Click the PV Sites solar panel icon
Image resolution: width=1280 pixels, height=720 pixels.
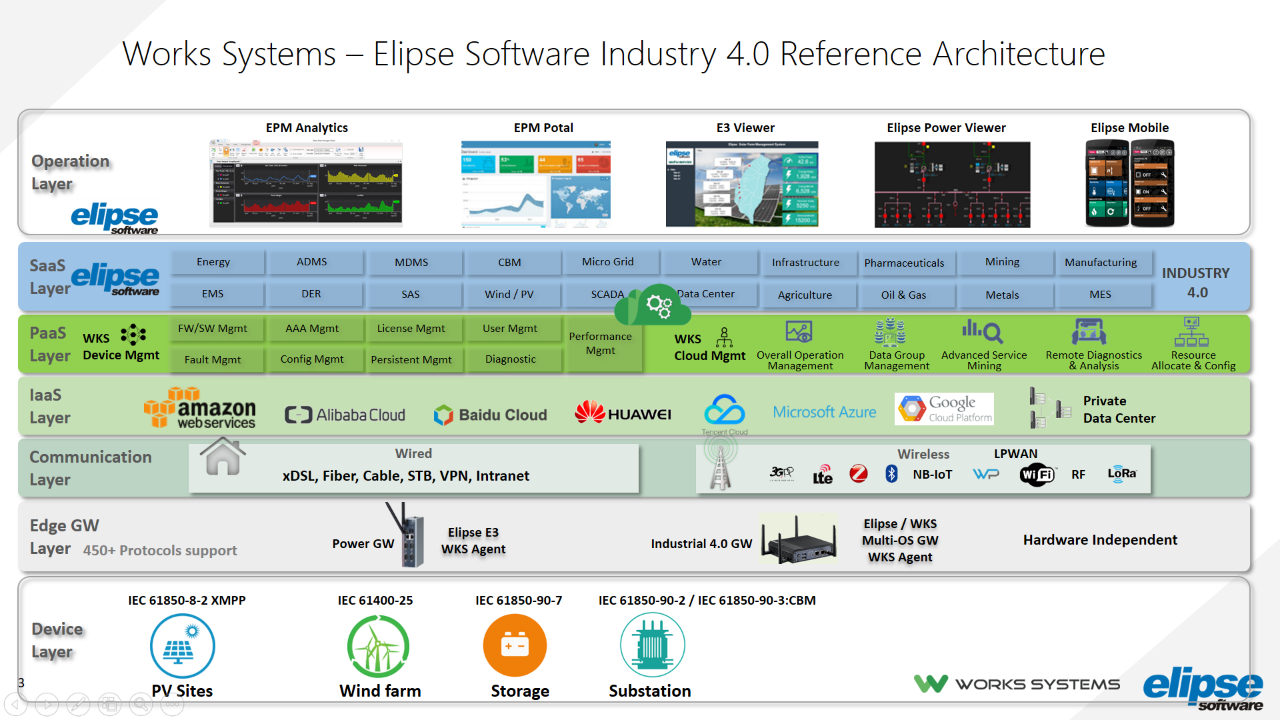(182, 646)
